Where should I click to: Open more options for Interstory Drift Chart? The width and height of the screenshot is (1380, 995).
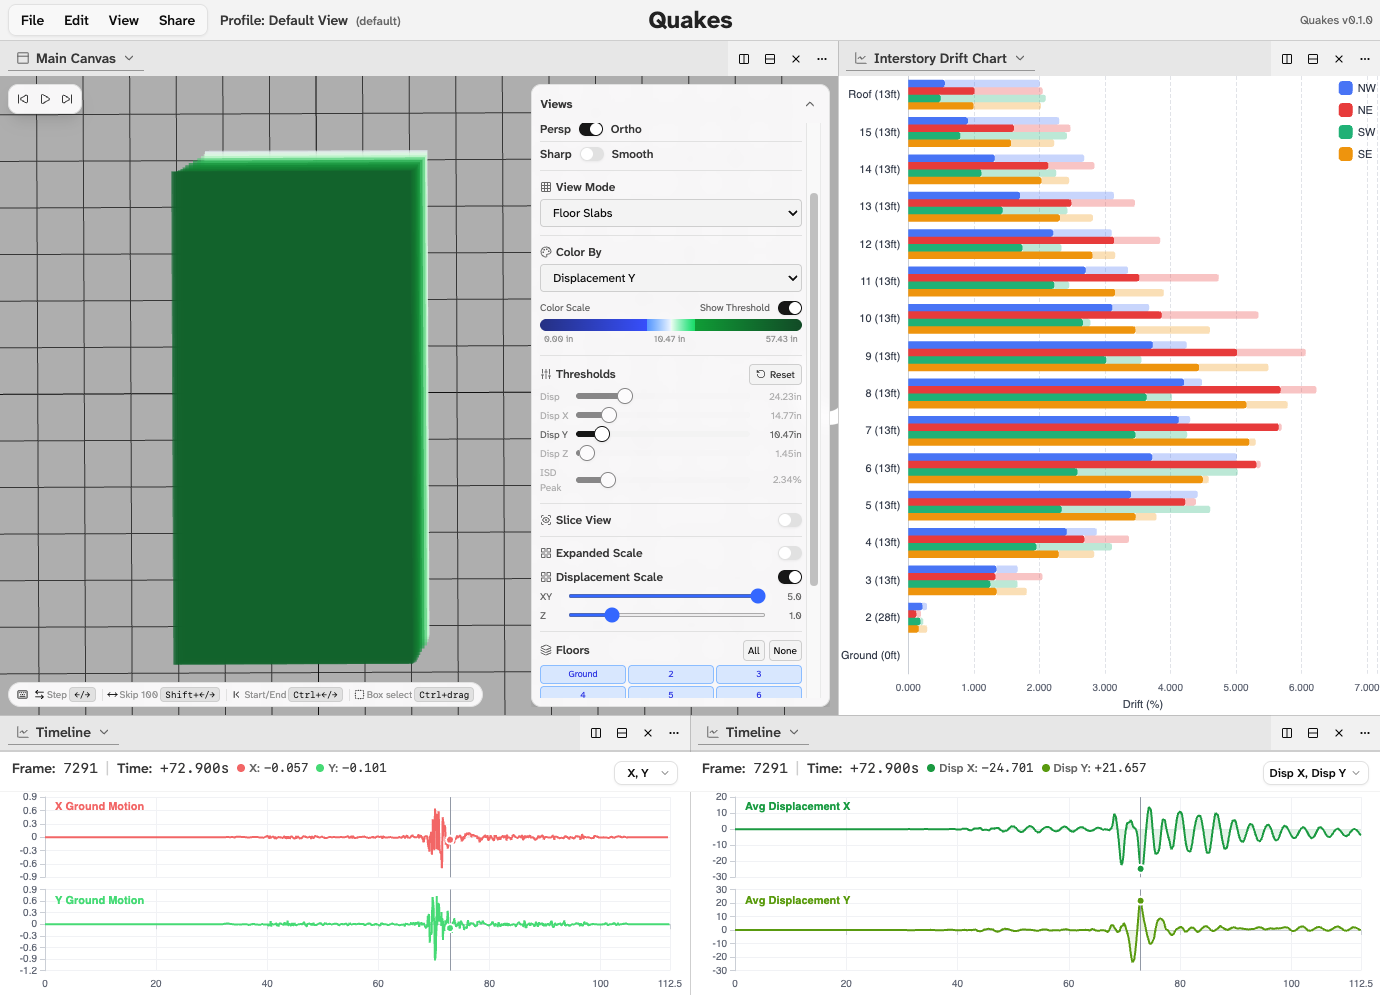1365,59
